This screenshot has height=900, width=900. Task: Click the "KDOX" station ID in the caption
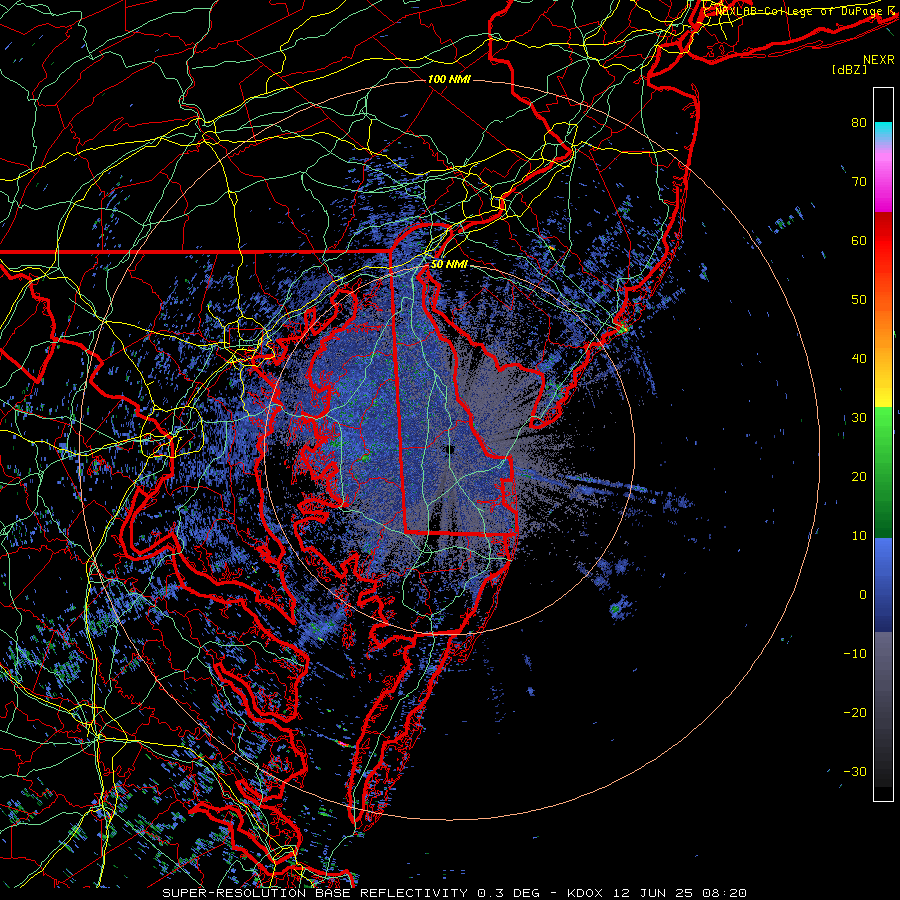pos(587,893)
